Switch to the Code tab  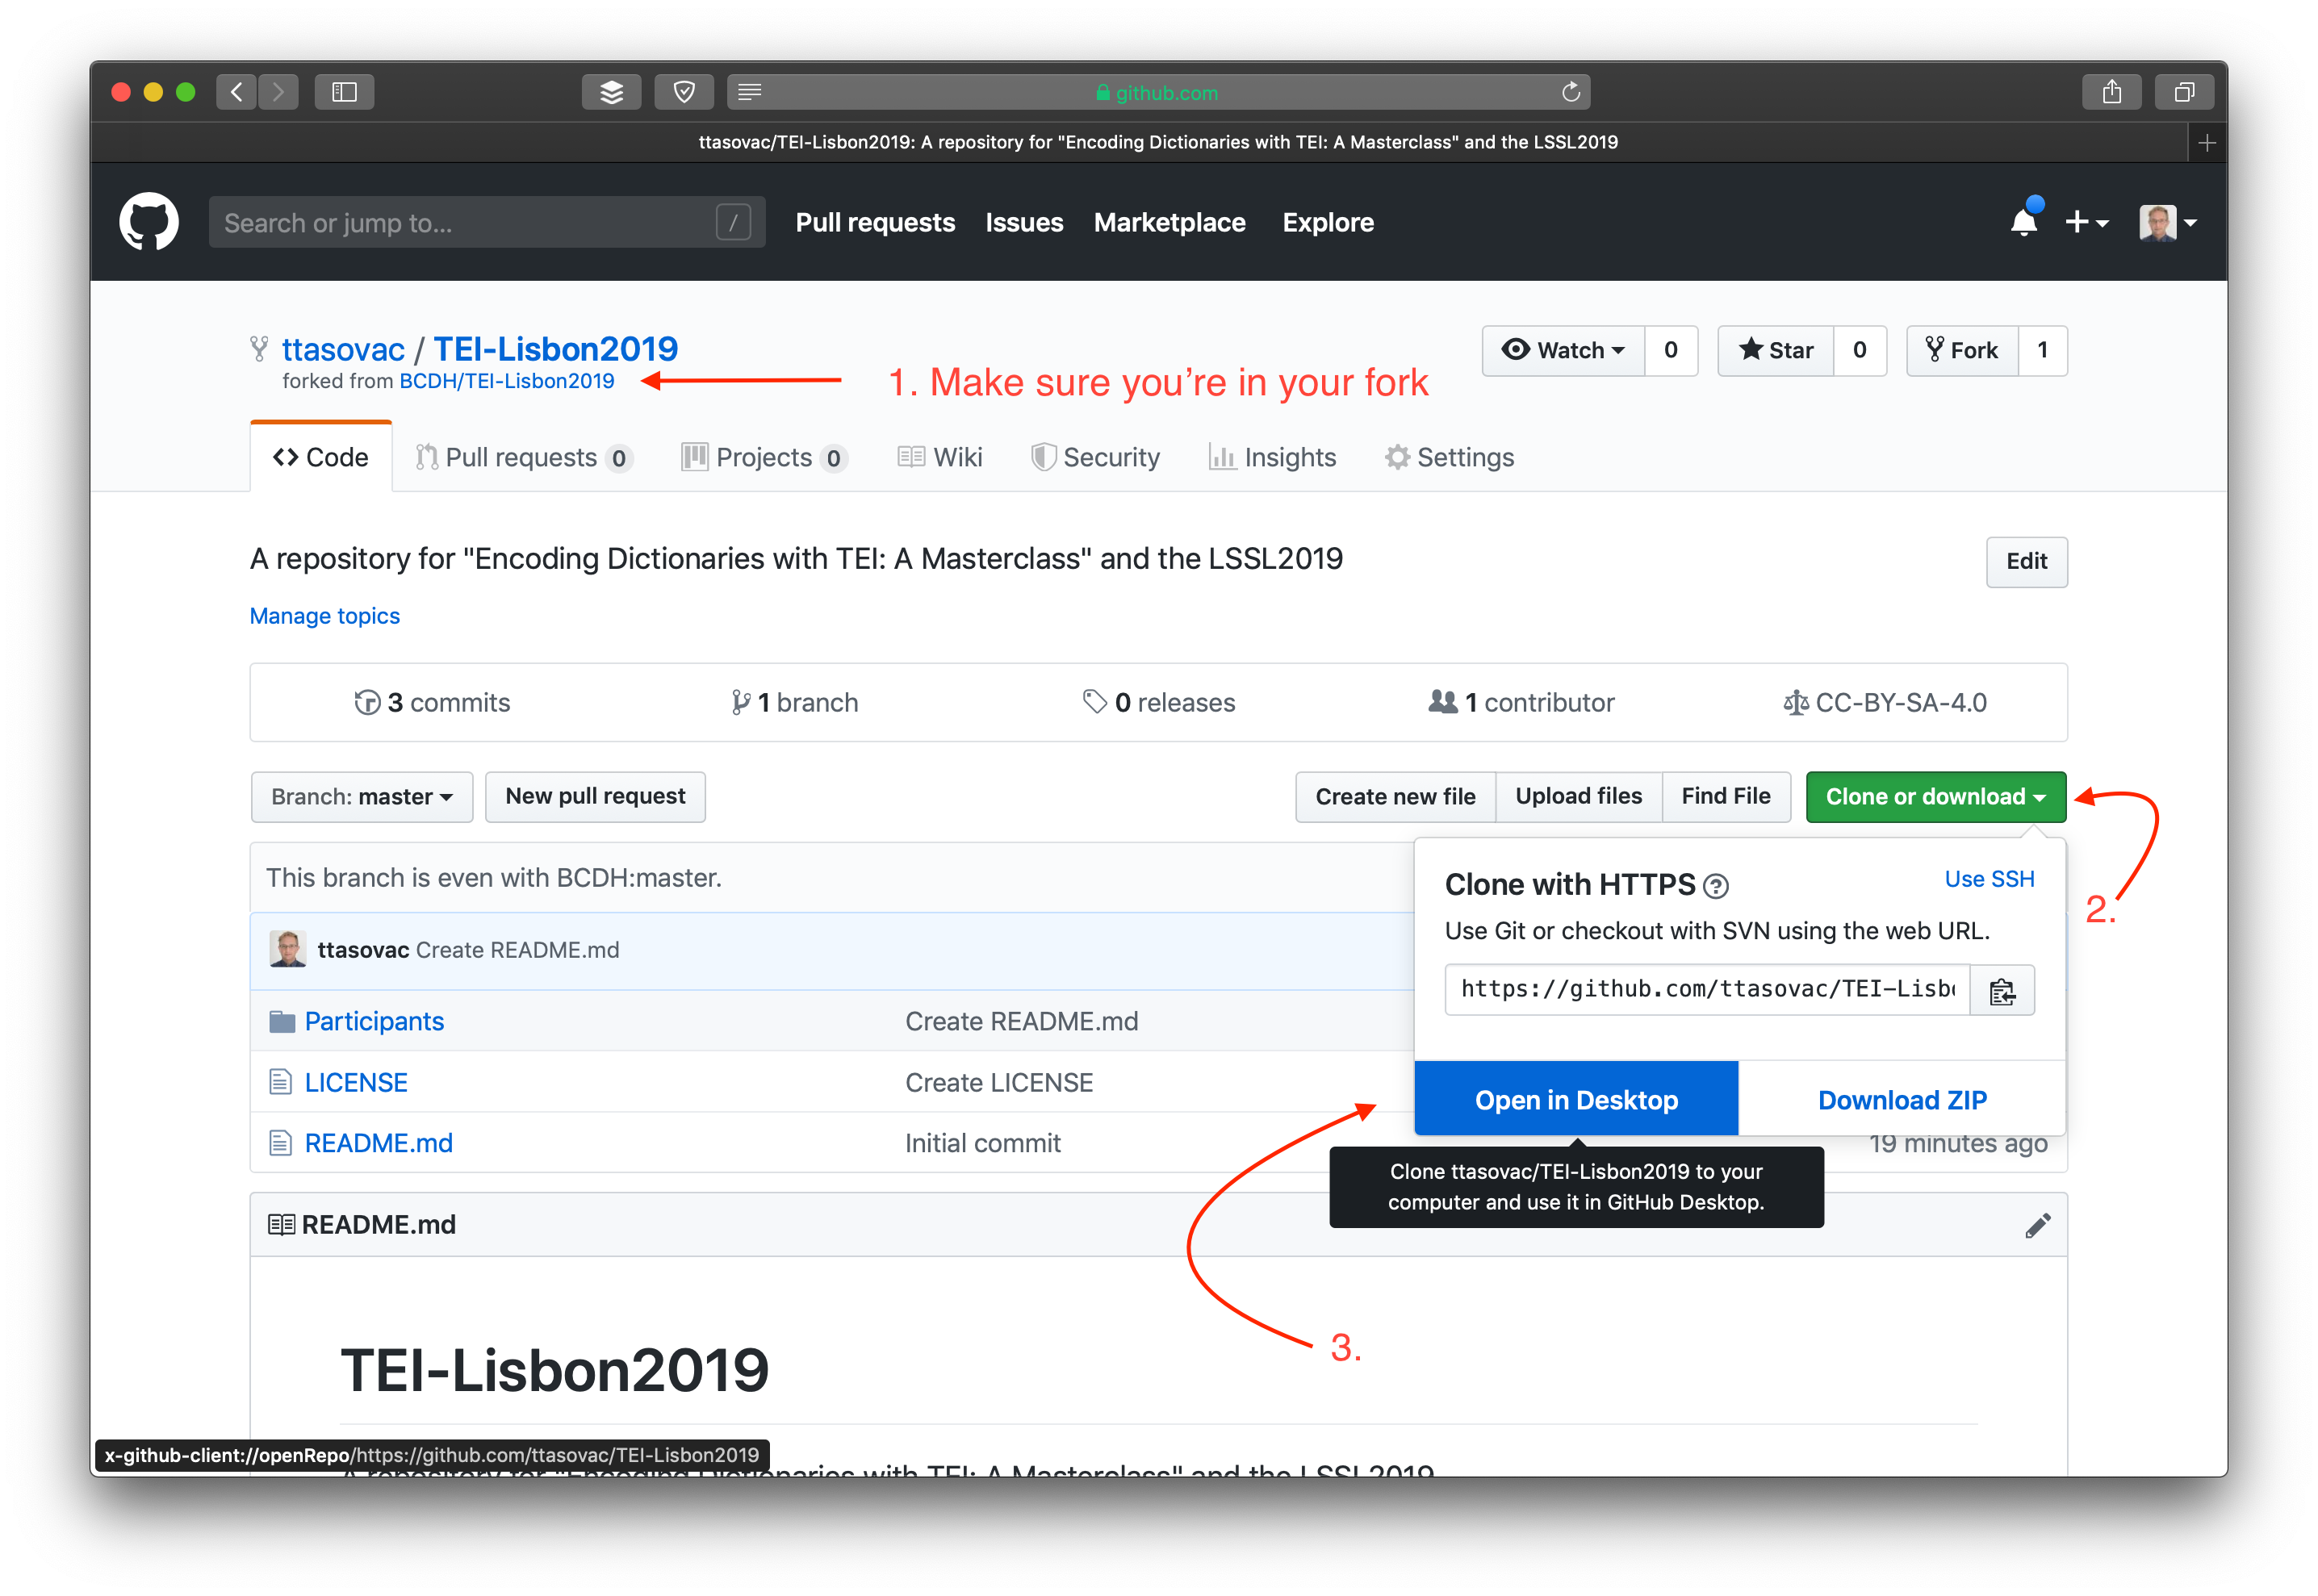tap(321, 458)
